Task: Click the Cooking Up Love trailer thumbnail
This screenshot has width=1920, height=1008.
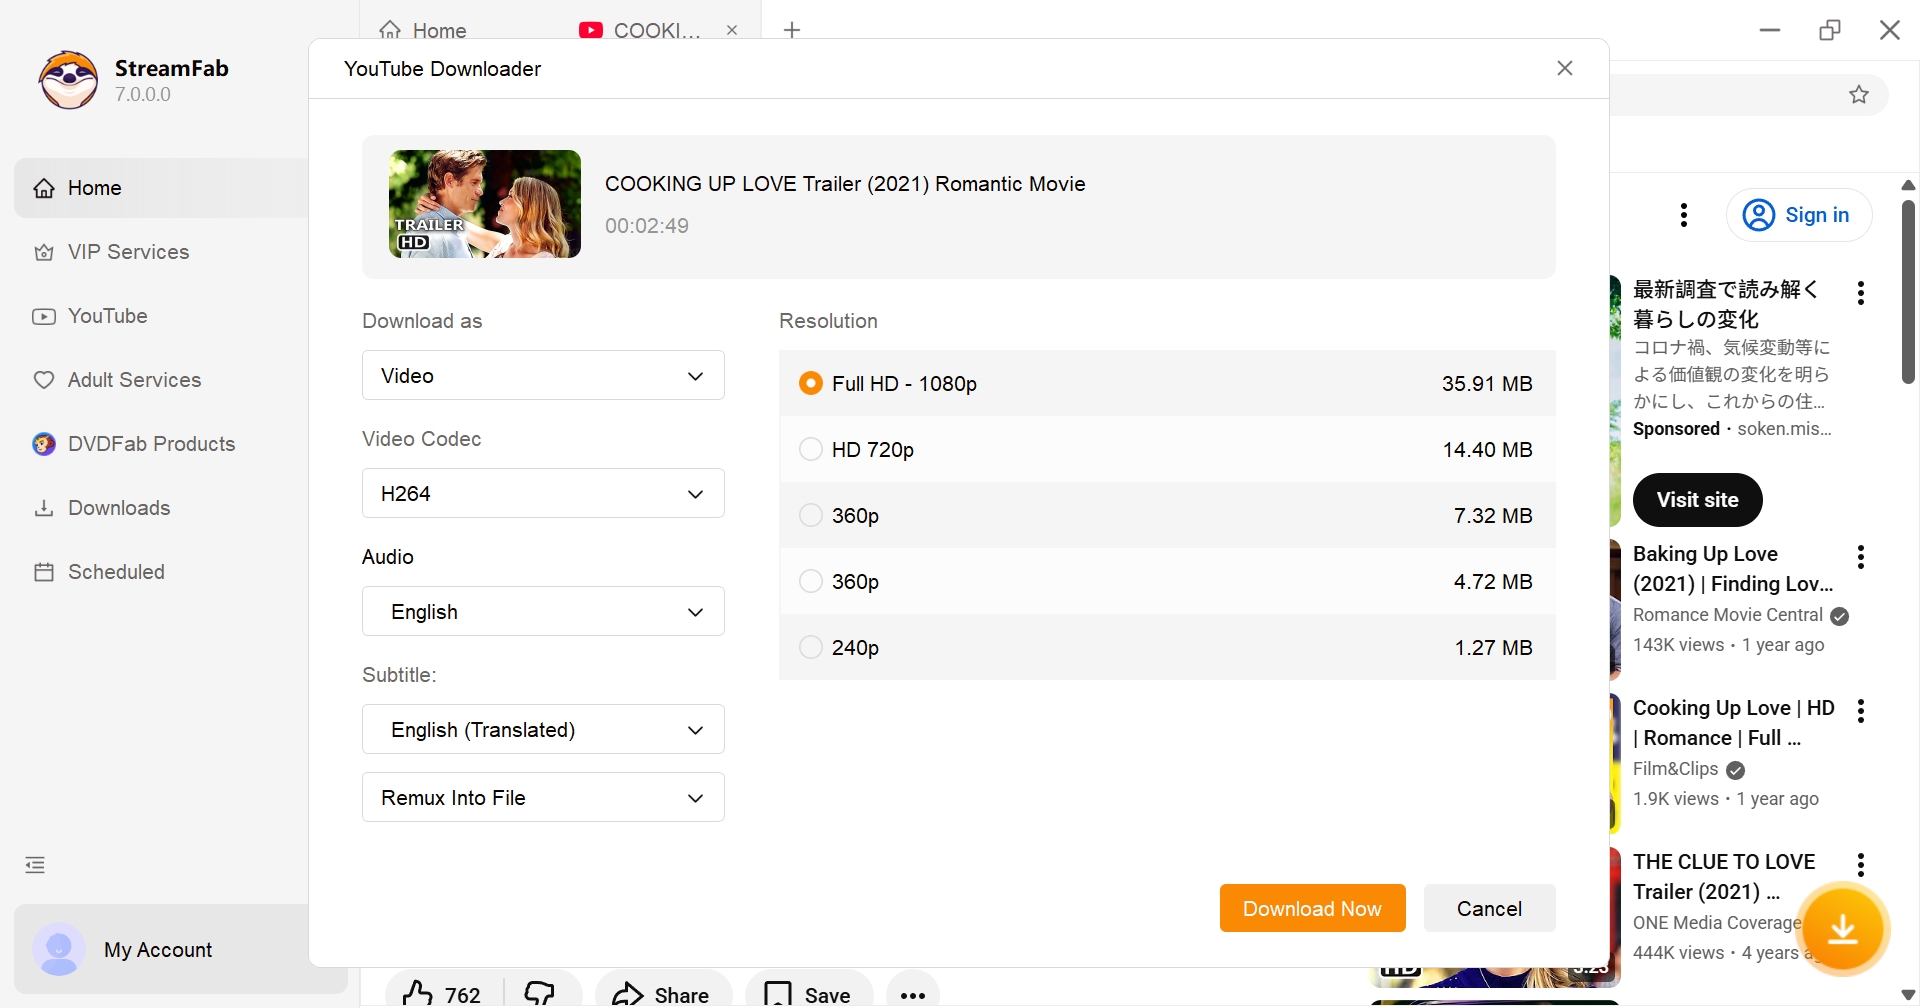Action: coord(485,204)
